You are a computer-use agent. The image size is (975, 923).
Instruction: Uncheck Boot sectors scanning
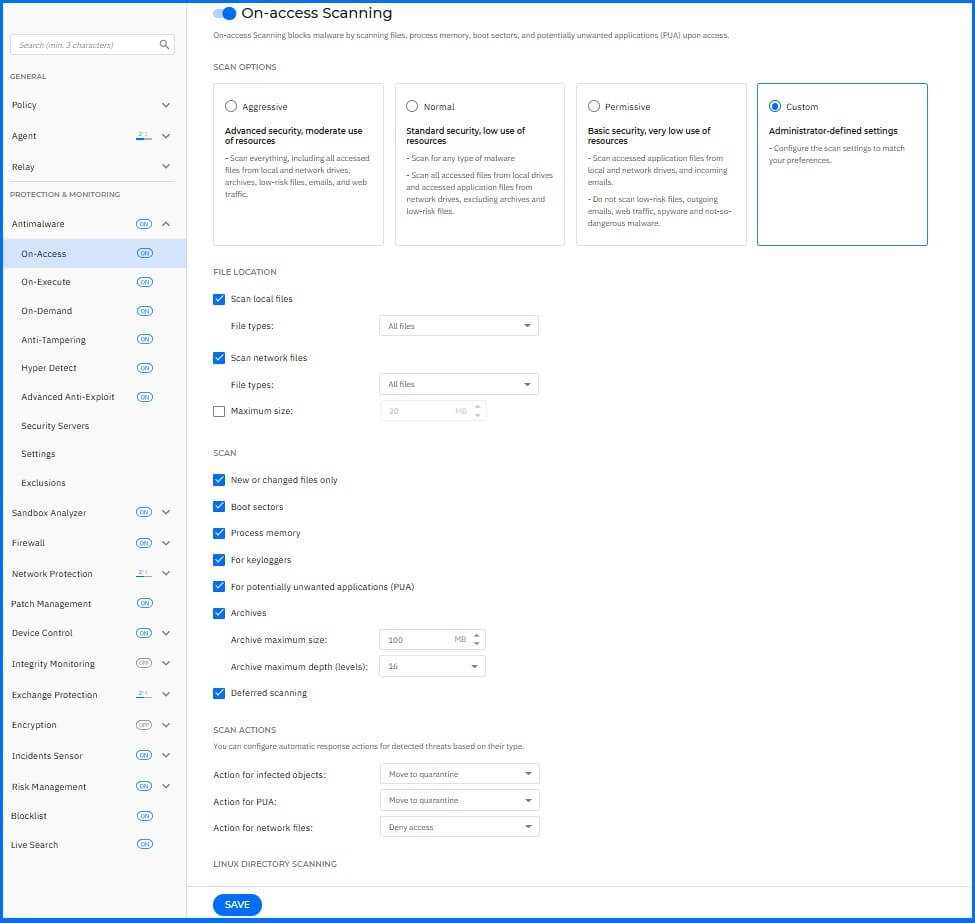pyautogui.click(x=219, y=506)
